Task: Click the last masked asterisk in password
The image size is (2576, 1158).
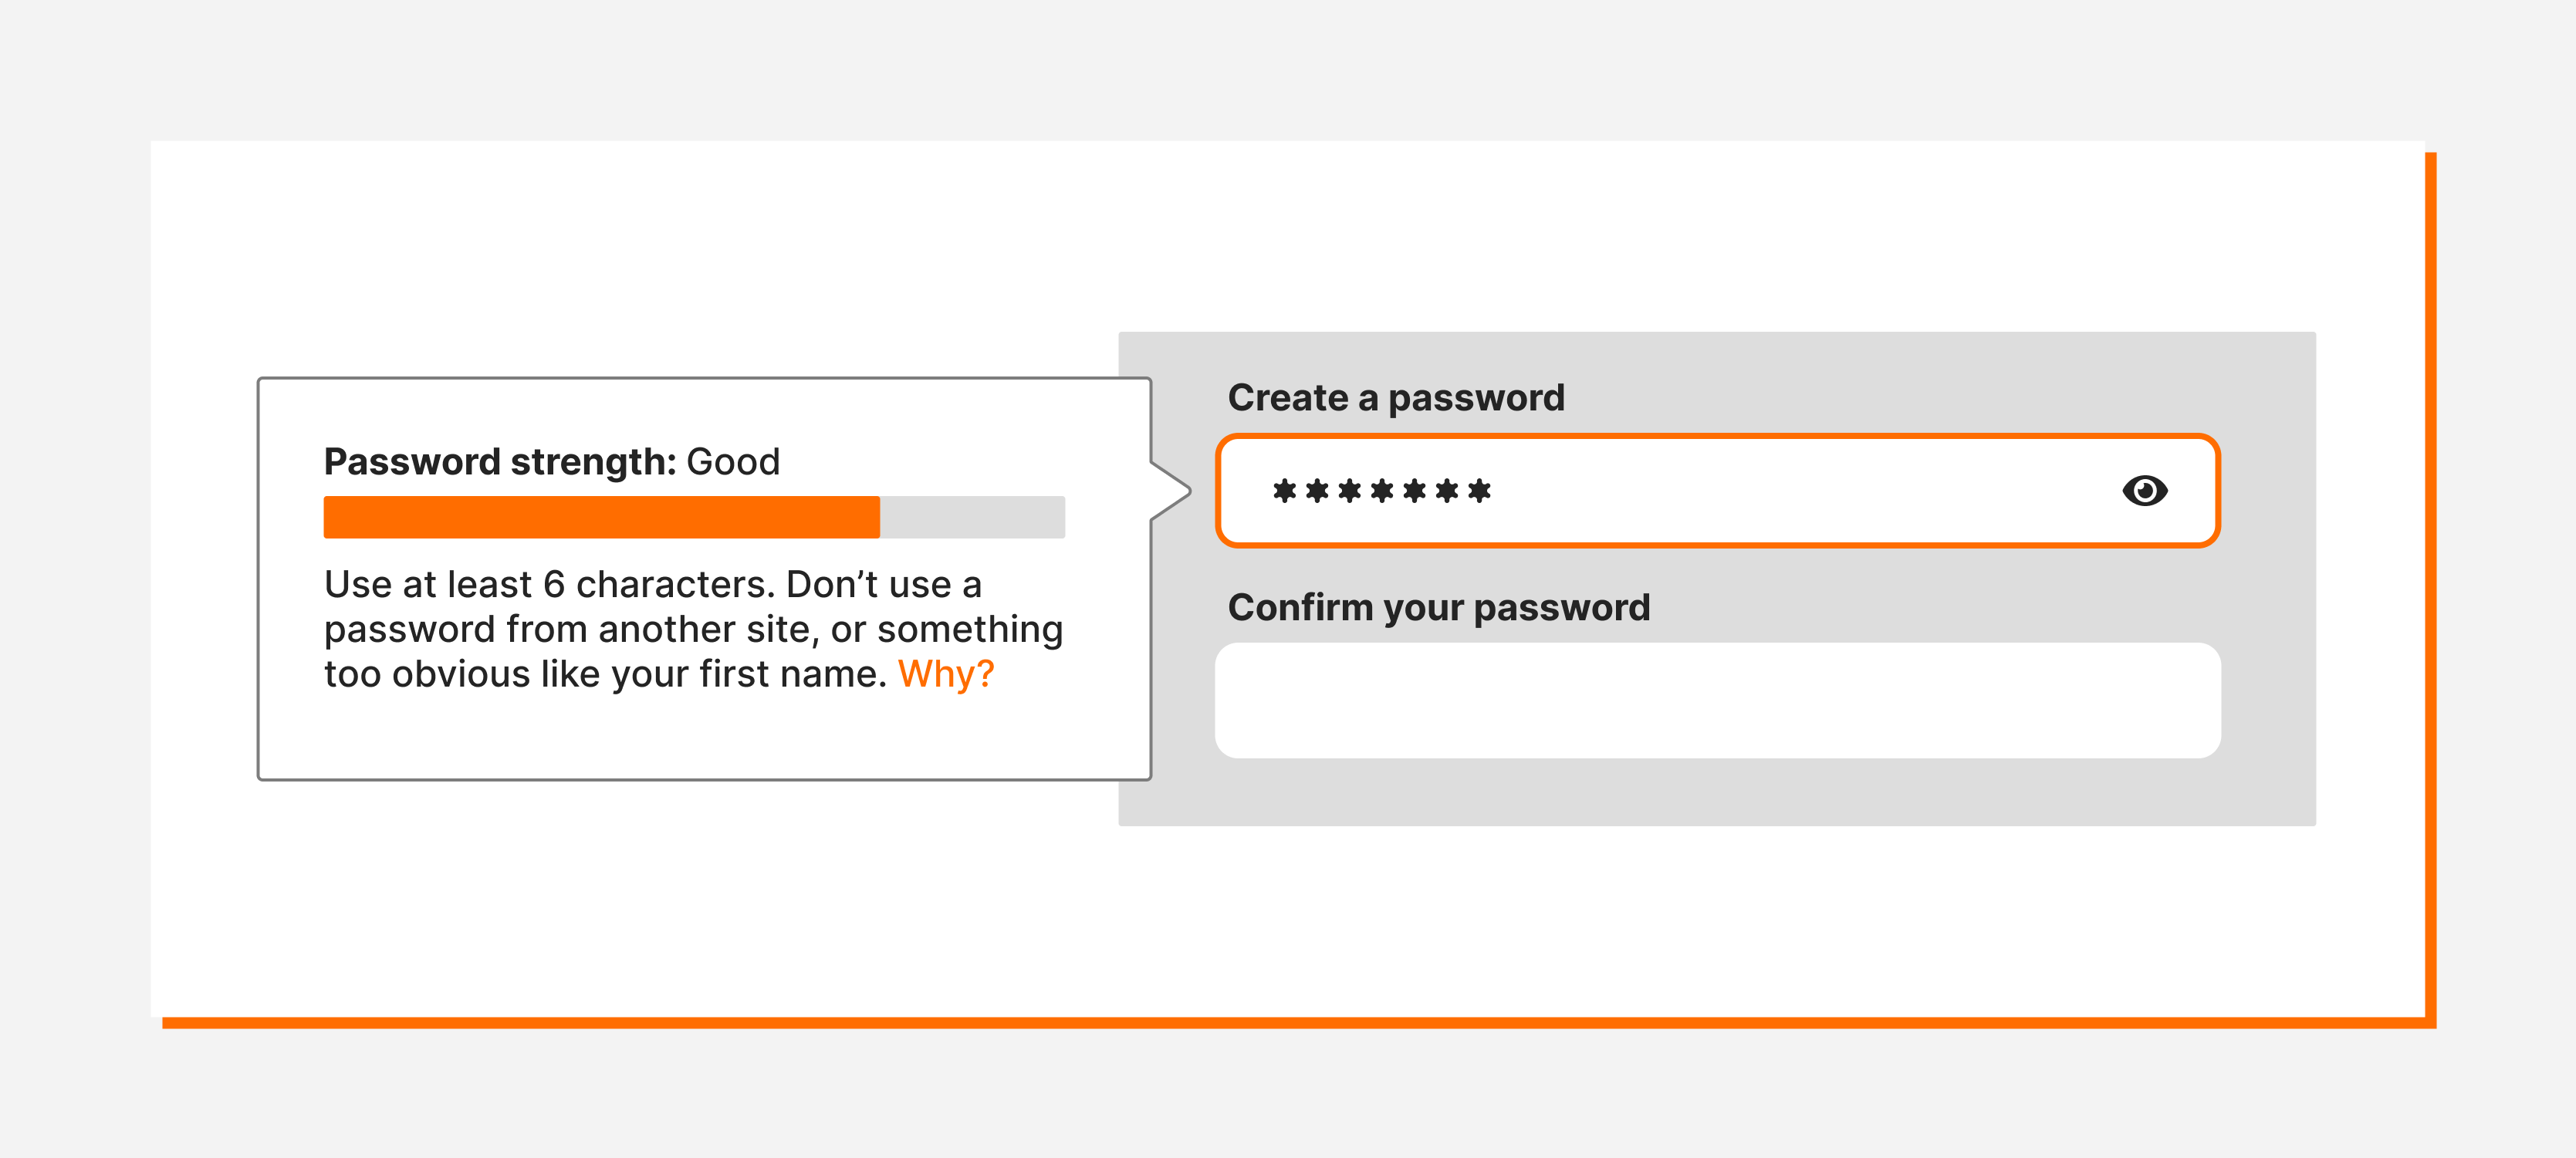Action: (x=1479, y=491)
